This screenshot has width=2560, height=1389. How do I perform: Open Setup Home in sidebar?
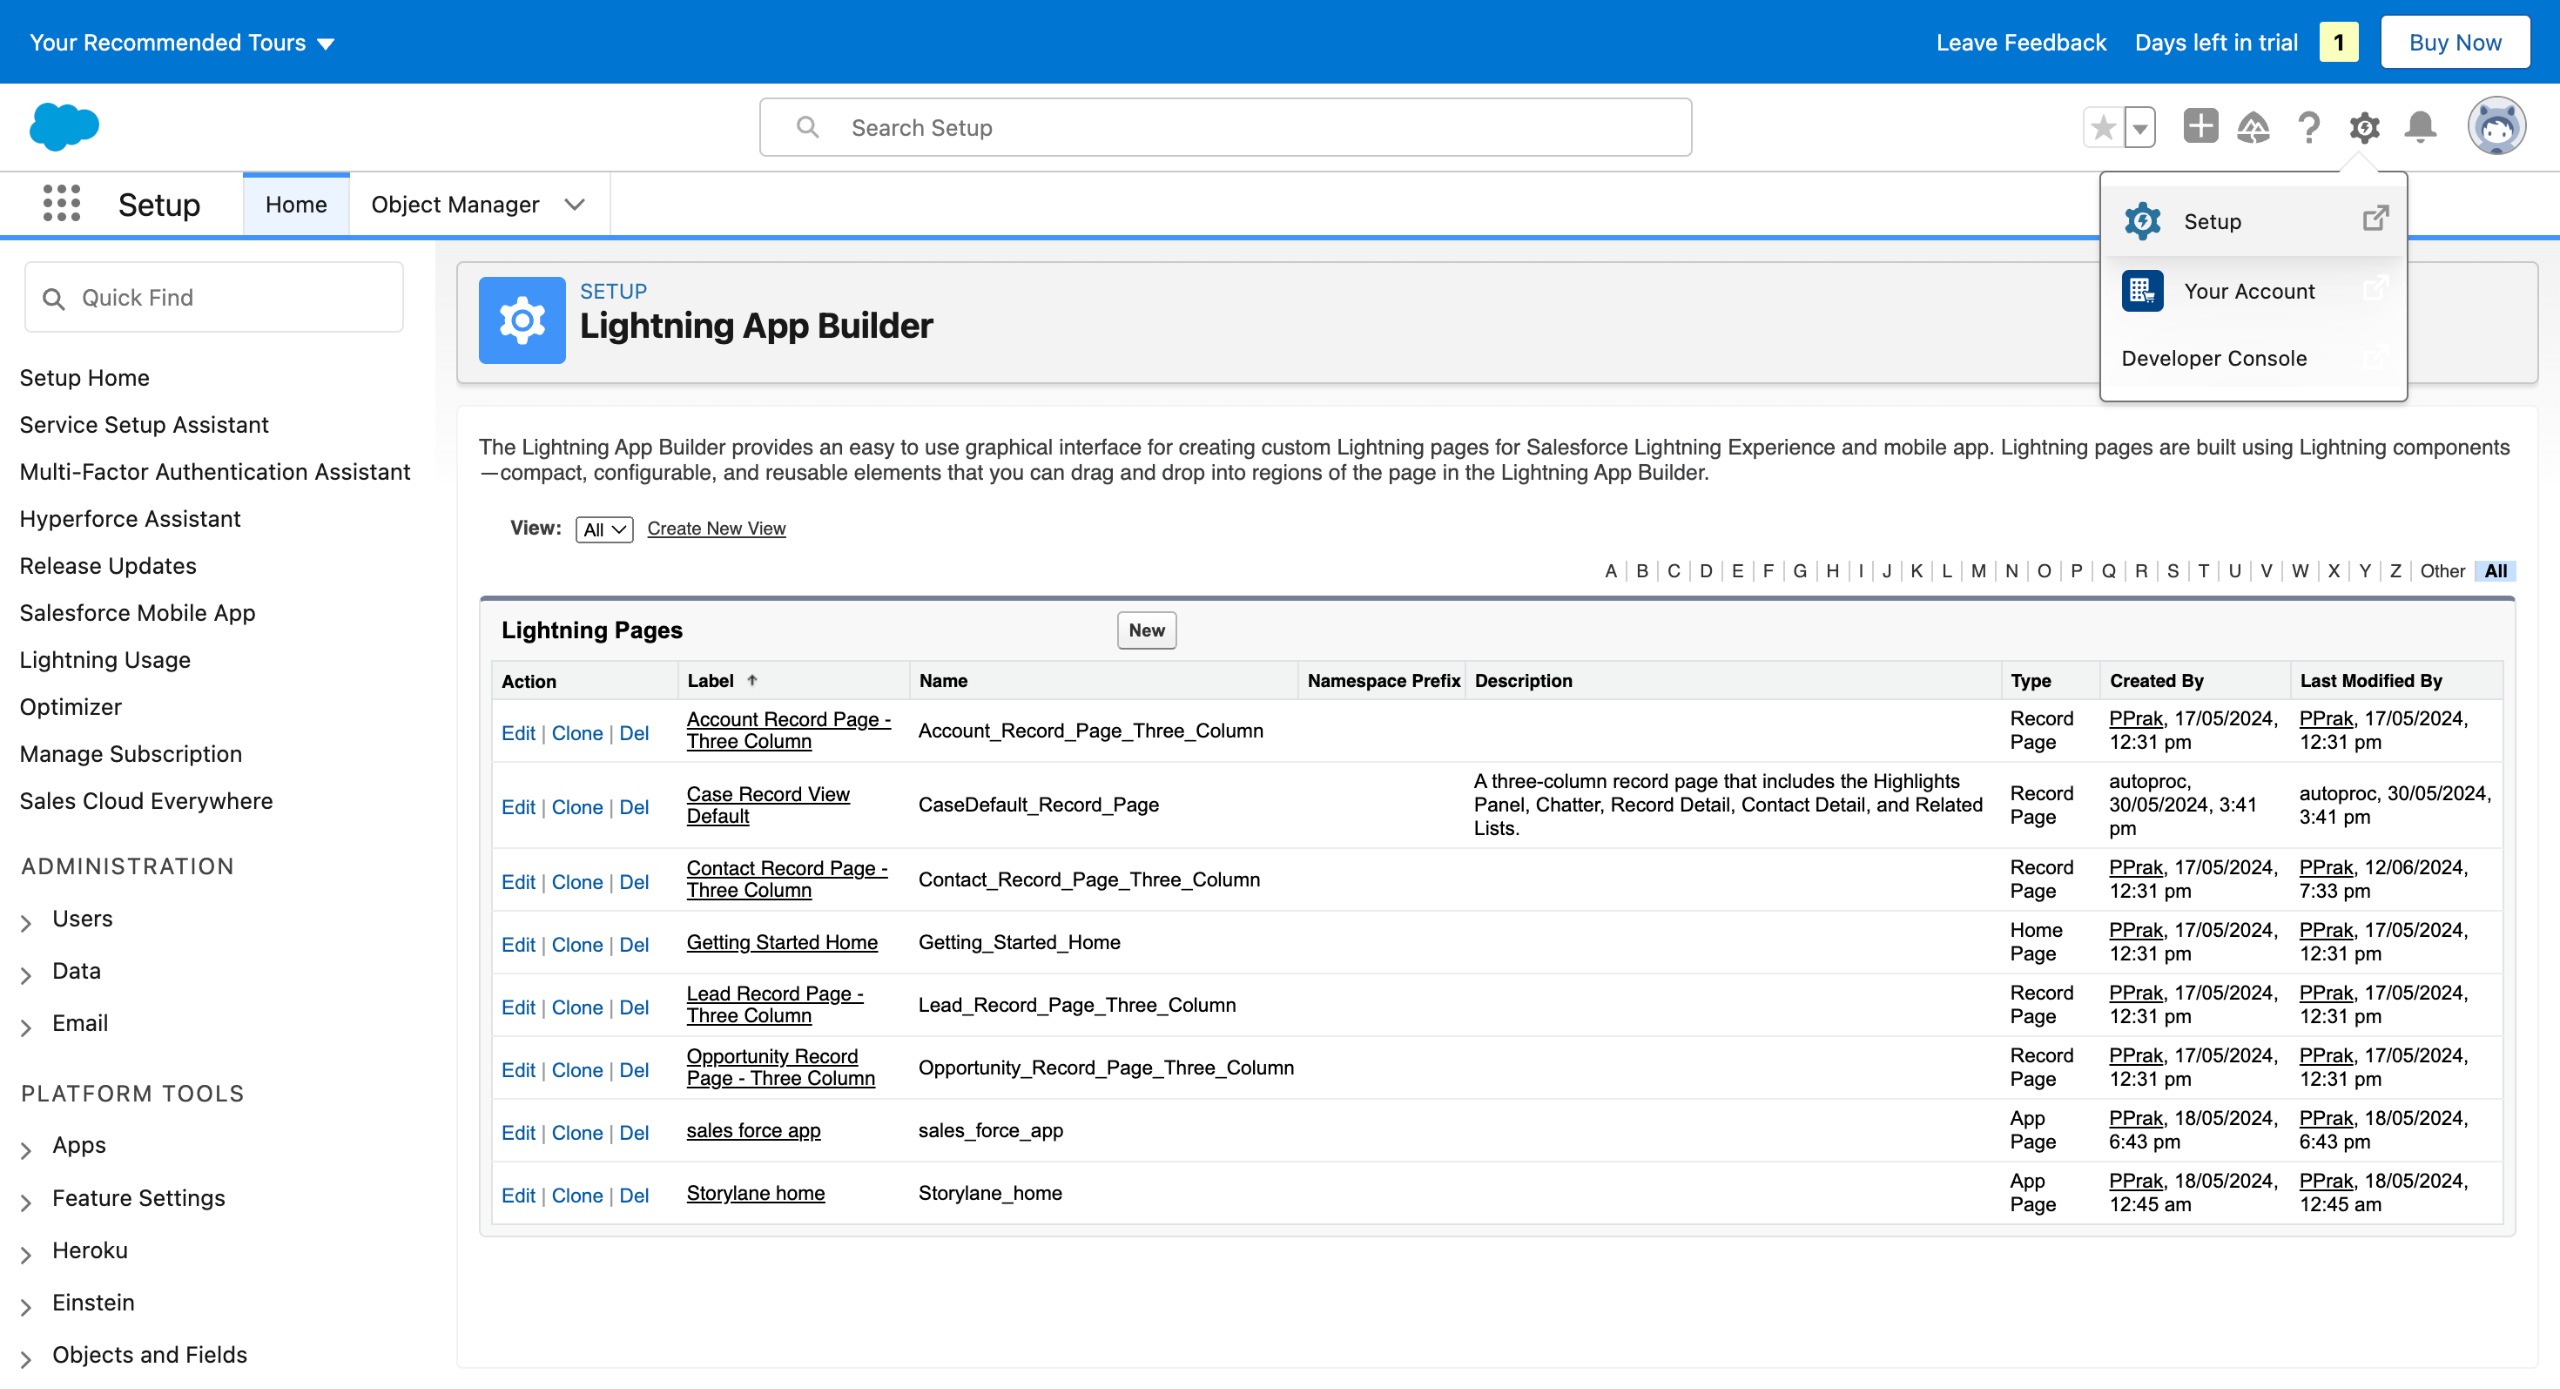click(x=84, y=377)
